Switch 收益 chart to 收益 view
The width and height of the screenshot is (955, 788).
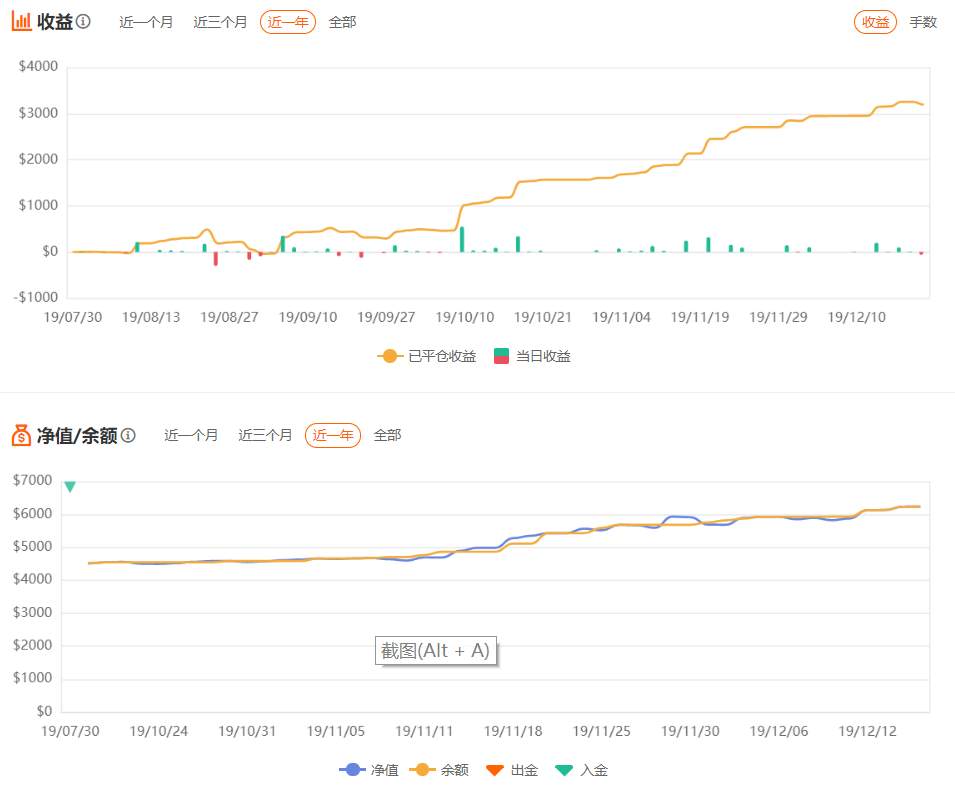click(x=875, y=23)
